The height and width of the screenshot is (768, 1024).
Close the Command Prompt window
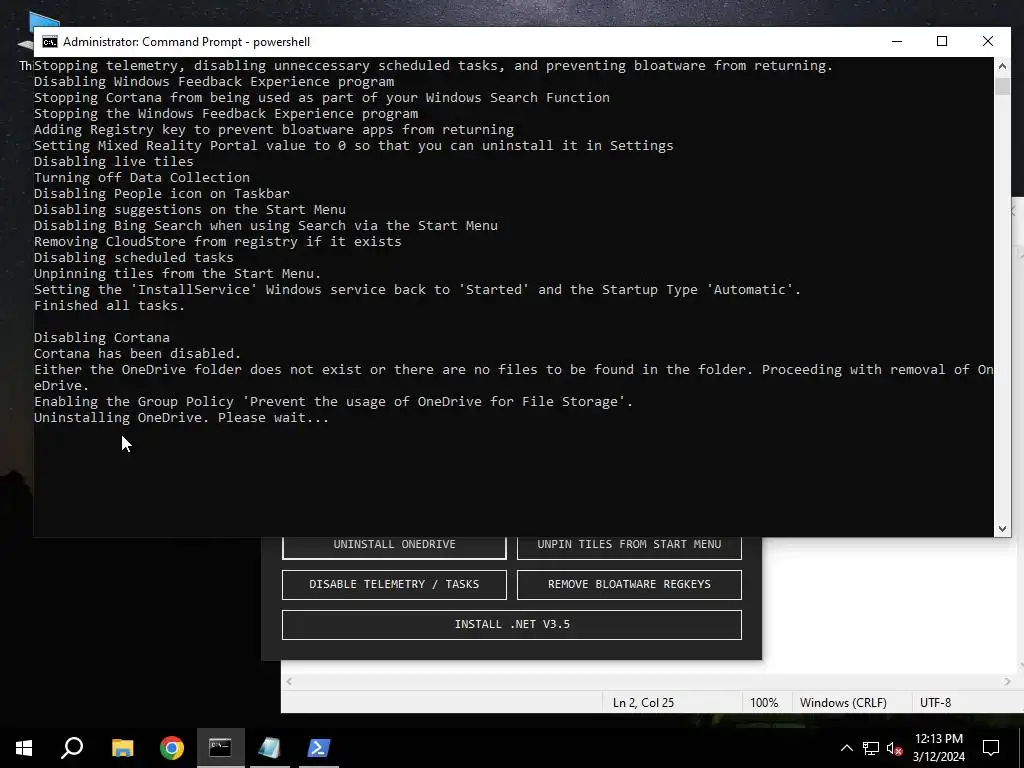tap(987, 42)
